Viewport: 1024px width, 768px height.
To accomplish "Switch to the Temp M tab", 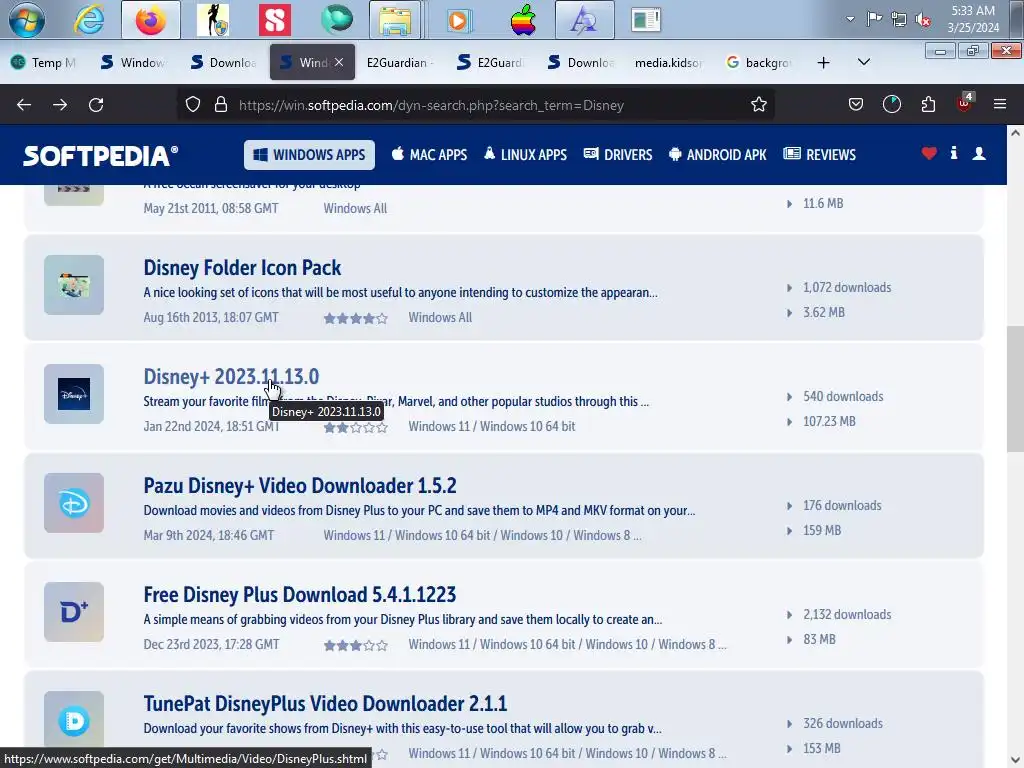I will [44, 63].
